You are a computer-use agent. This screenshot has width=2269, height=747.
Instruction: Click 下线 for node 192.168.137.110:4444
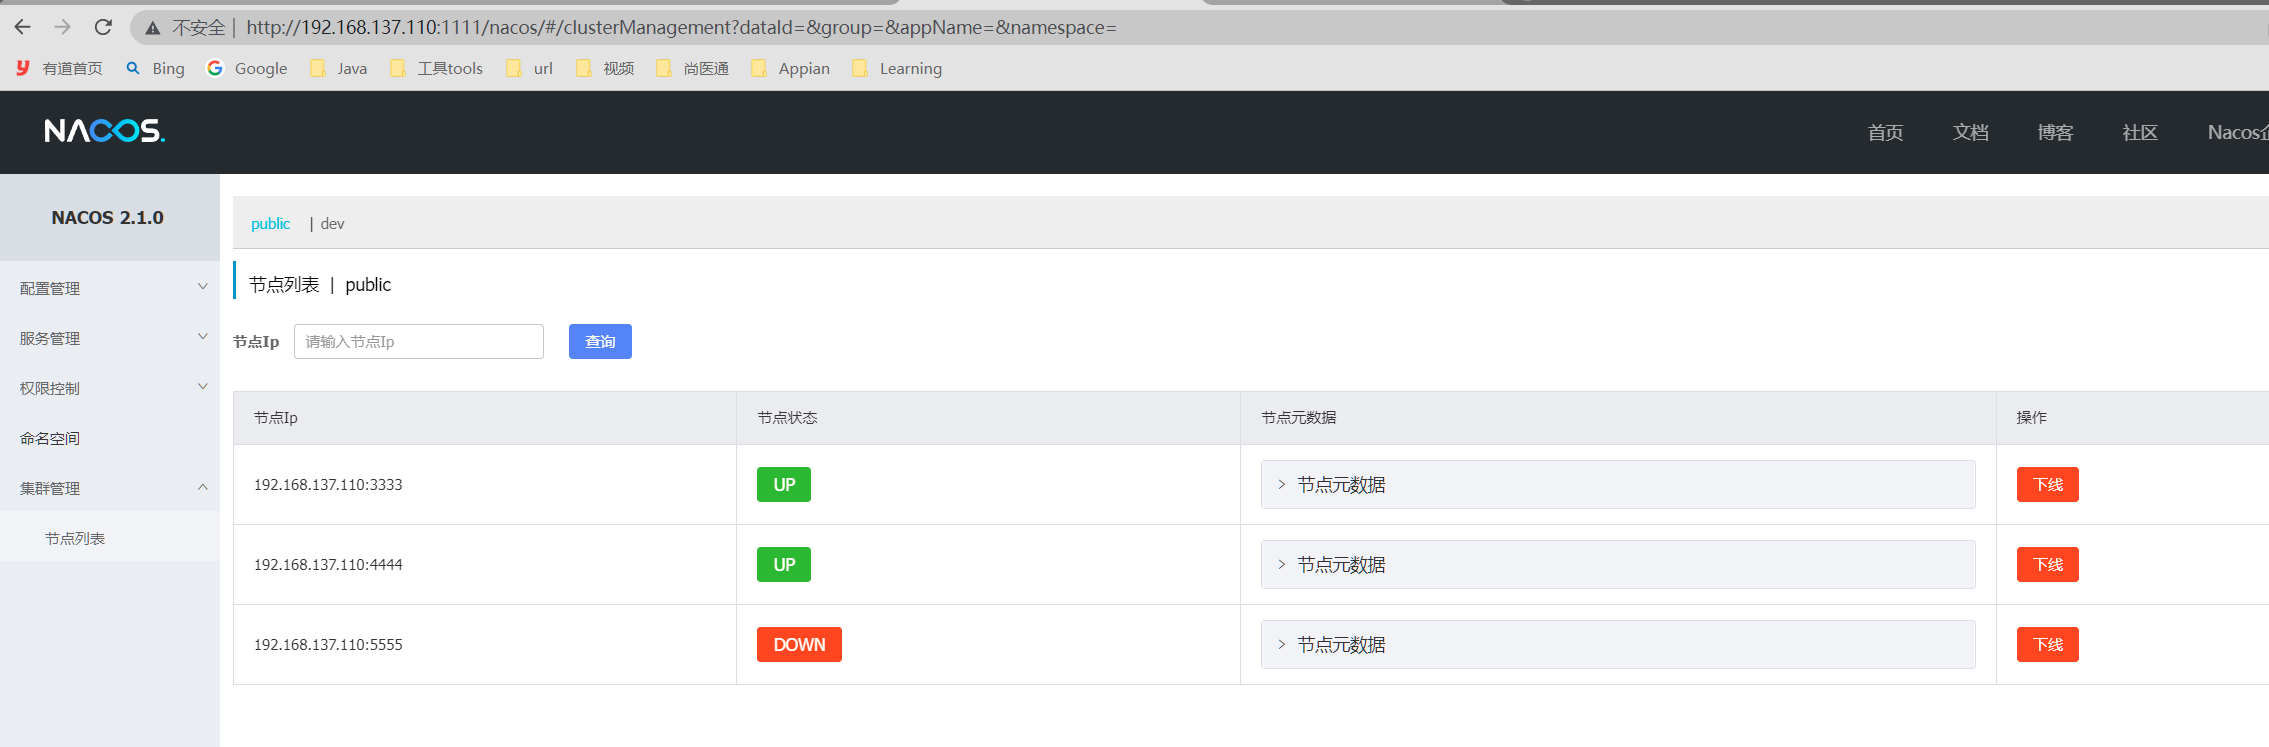tap(2047, 564)
